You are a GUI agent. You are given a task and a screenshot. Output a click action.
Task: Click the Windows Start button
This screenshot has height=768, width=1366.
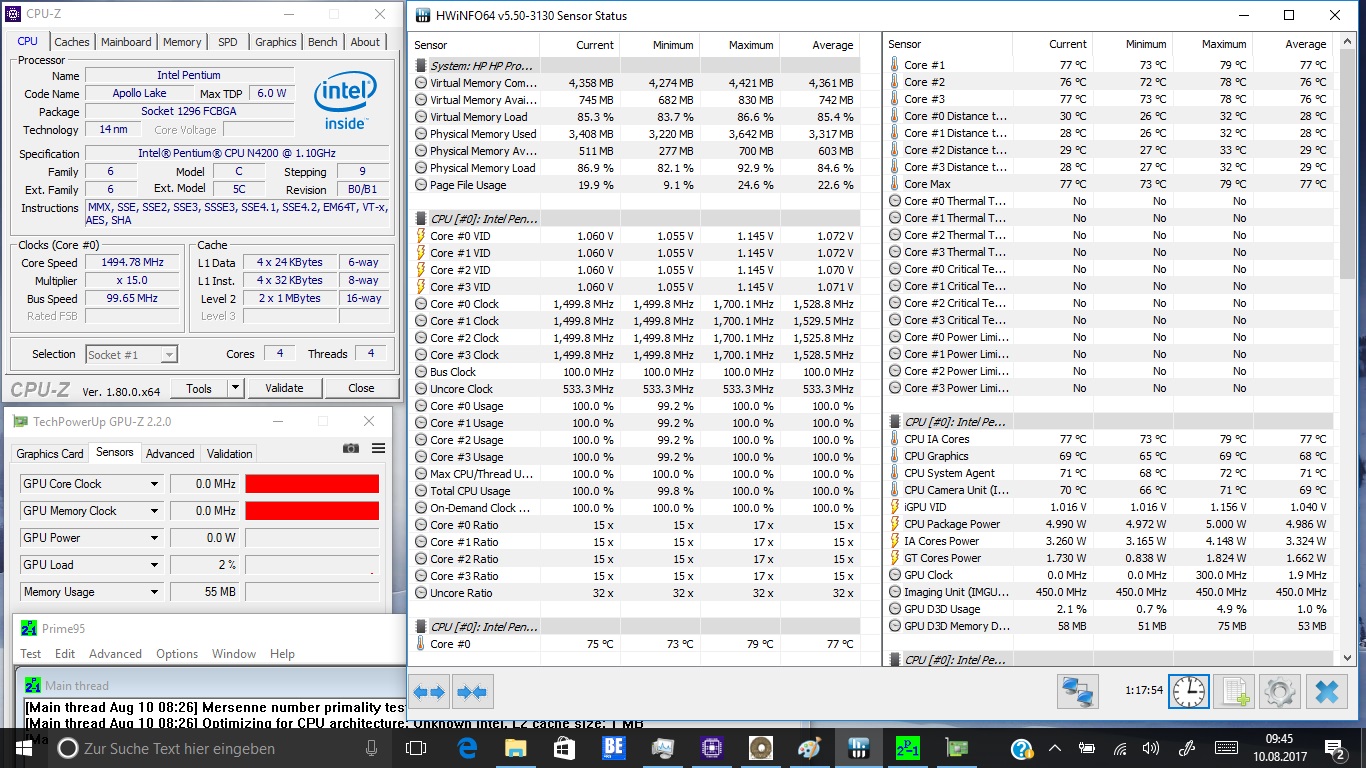[x=22, y=748]
